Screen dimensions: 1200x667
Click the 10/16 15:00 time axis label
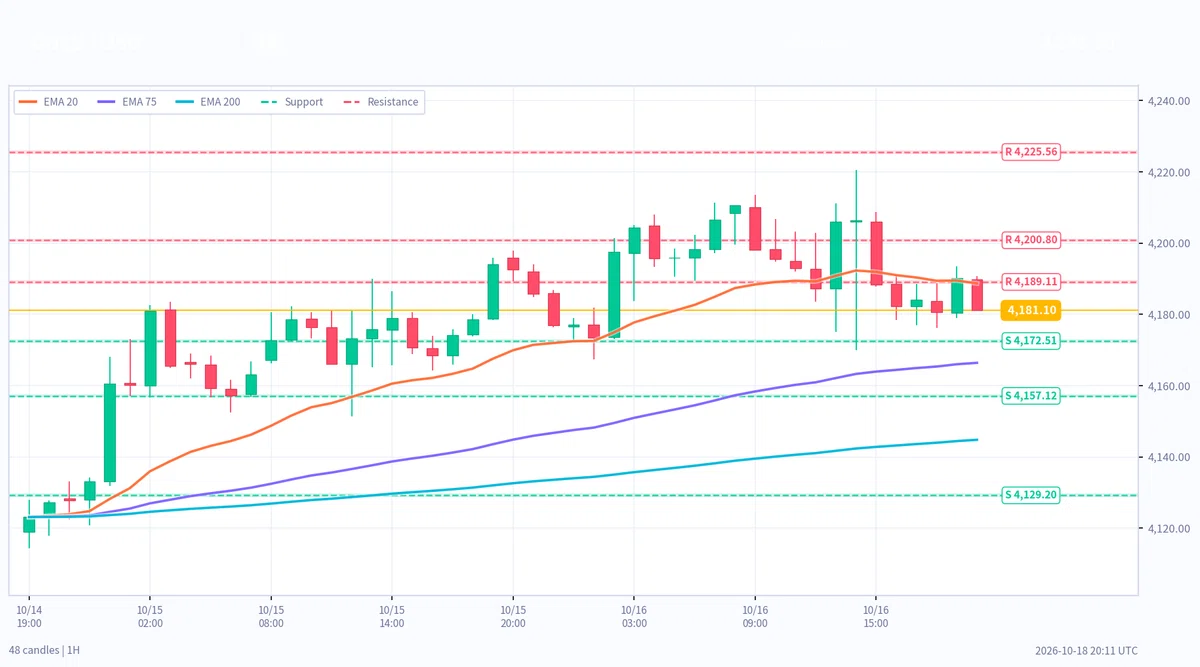tap(876, 615)
